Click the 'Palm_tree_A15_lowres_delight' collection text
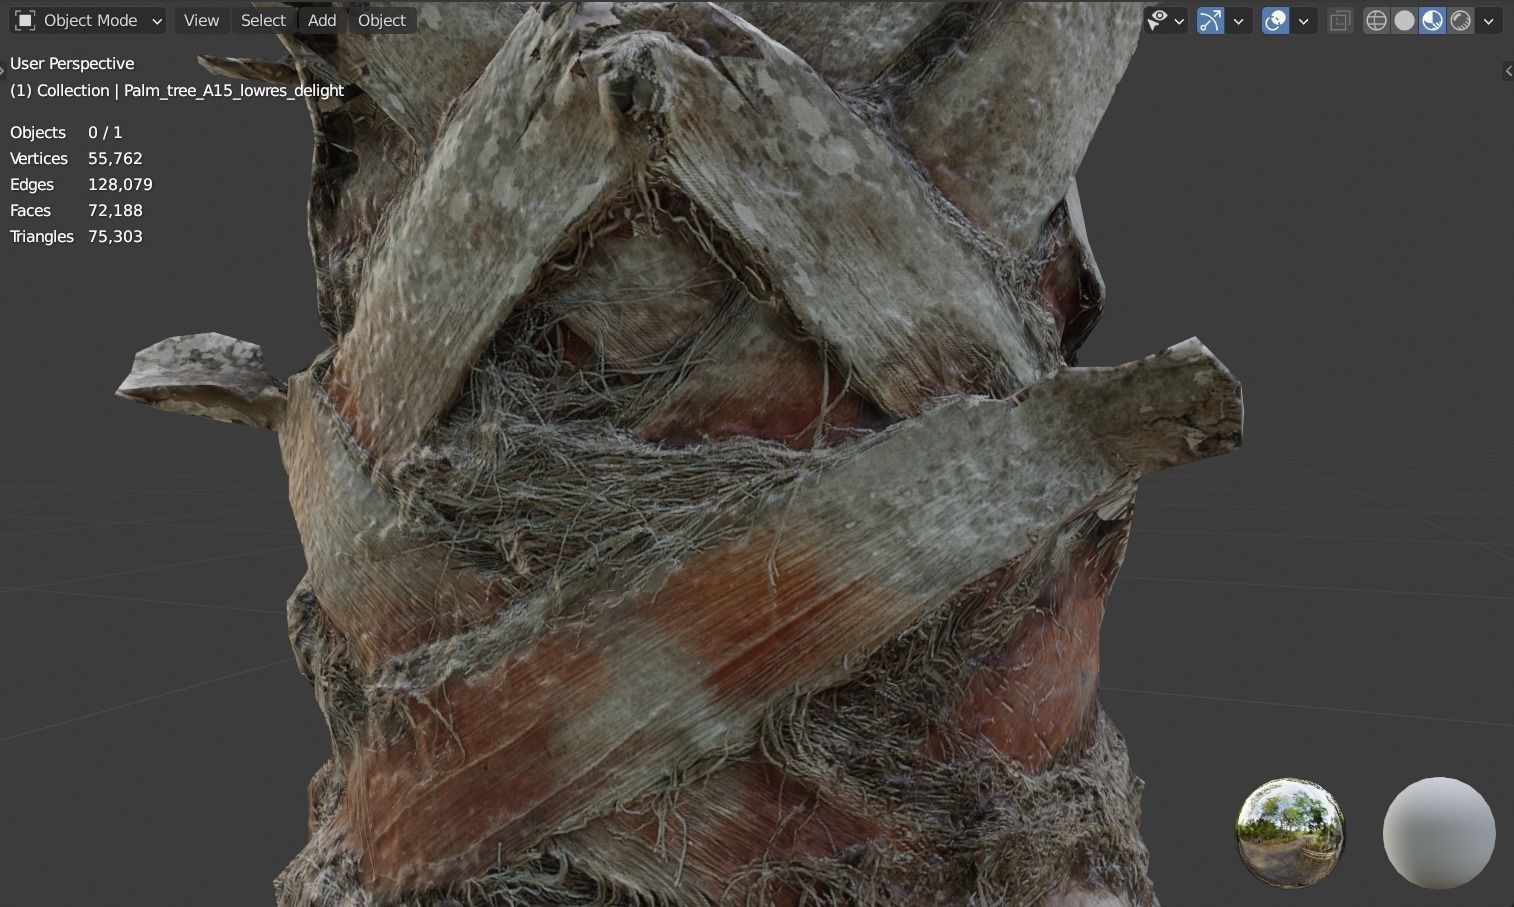Screen dimensions: 1514x907 pyautogui.click(x=234, y=90)
